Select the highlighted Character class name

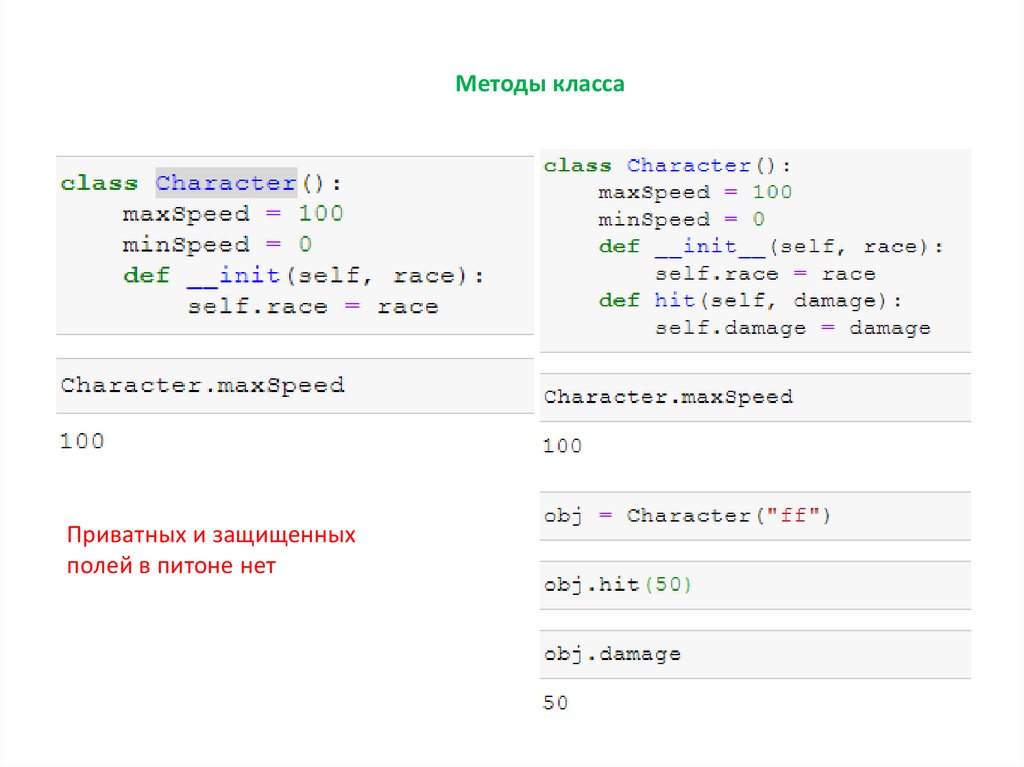226,184
